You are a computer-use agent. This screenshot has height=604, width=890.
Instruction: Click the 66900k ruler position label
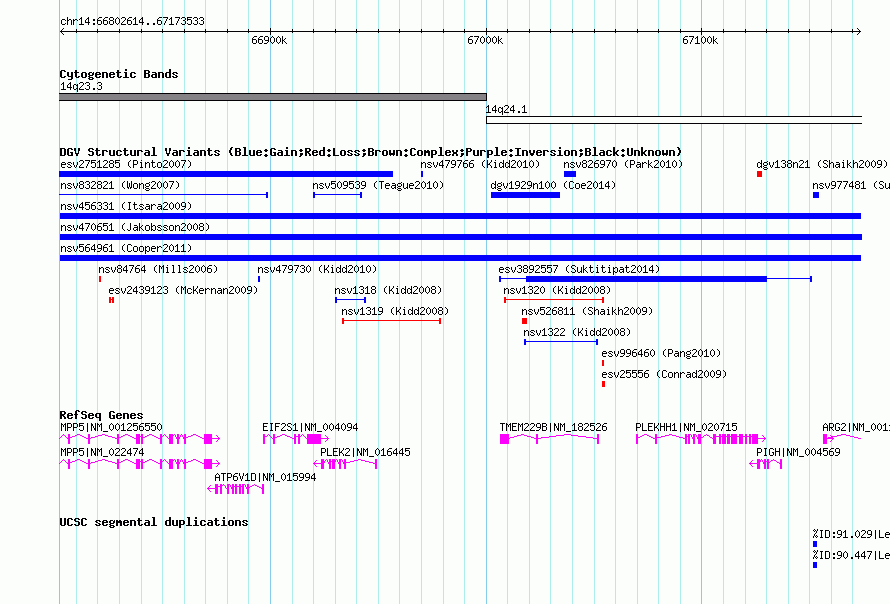[269, 40]
